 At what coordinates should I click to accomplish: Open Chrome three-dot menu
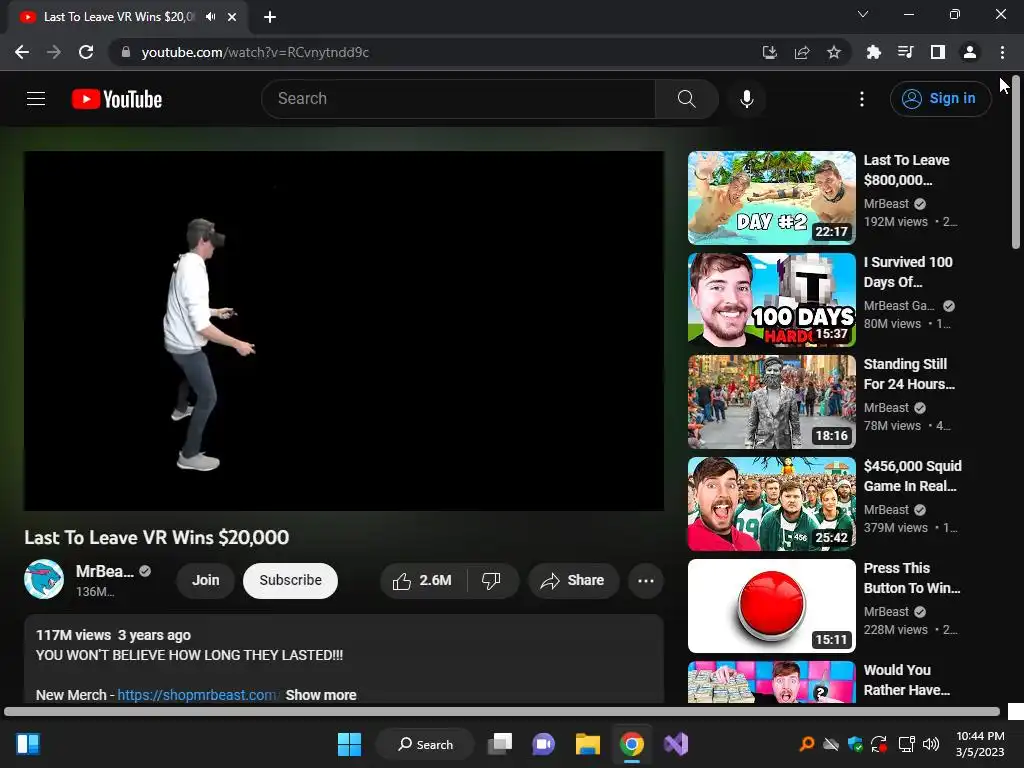pos(1002,52)
